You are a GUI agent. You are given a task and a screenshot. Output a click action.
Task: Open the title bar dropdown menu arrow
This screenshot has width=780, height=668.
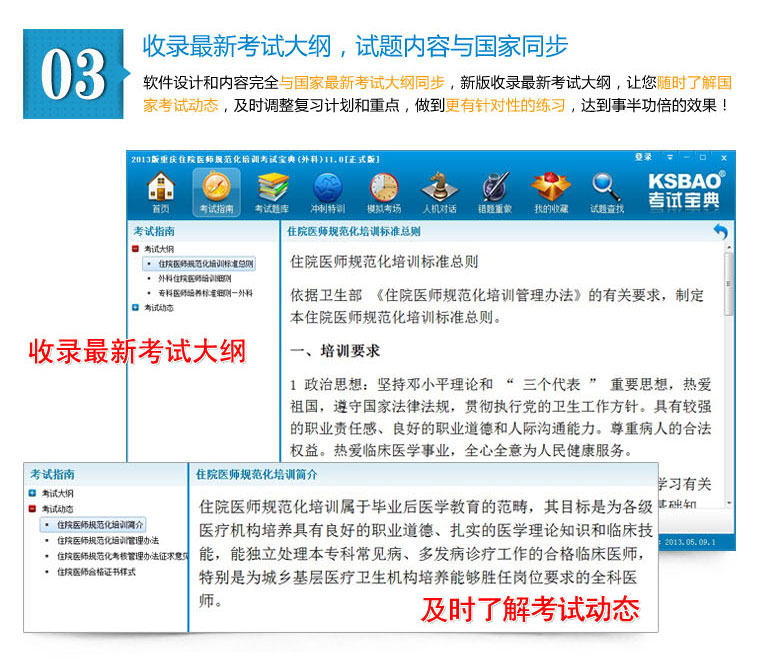click(670, 157)
